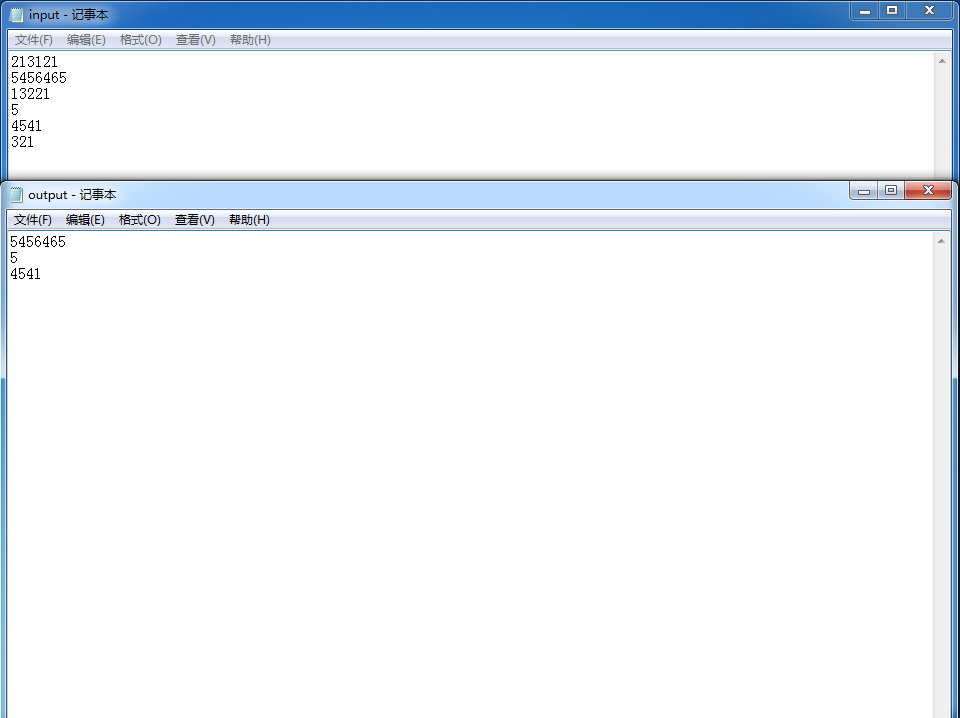Click line 5456465 in output window
This screenshot has width=960, height=718.
coord(38,242)
